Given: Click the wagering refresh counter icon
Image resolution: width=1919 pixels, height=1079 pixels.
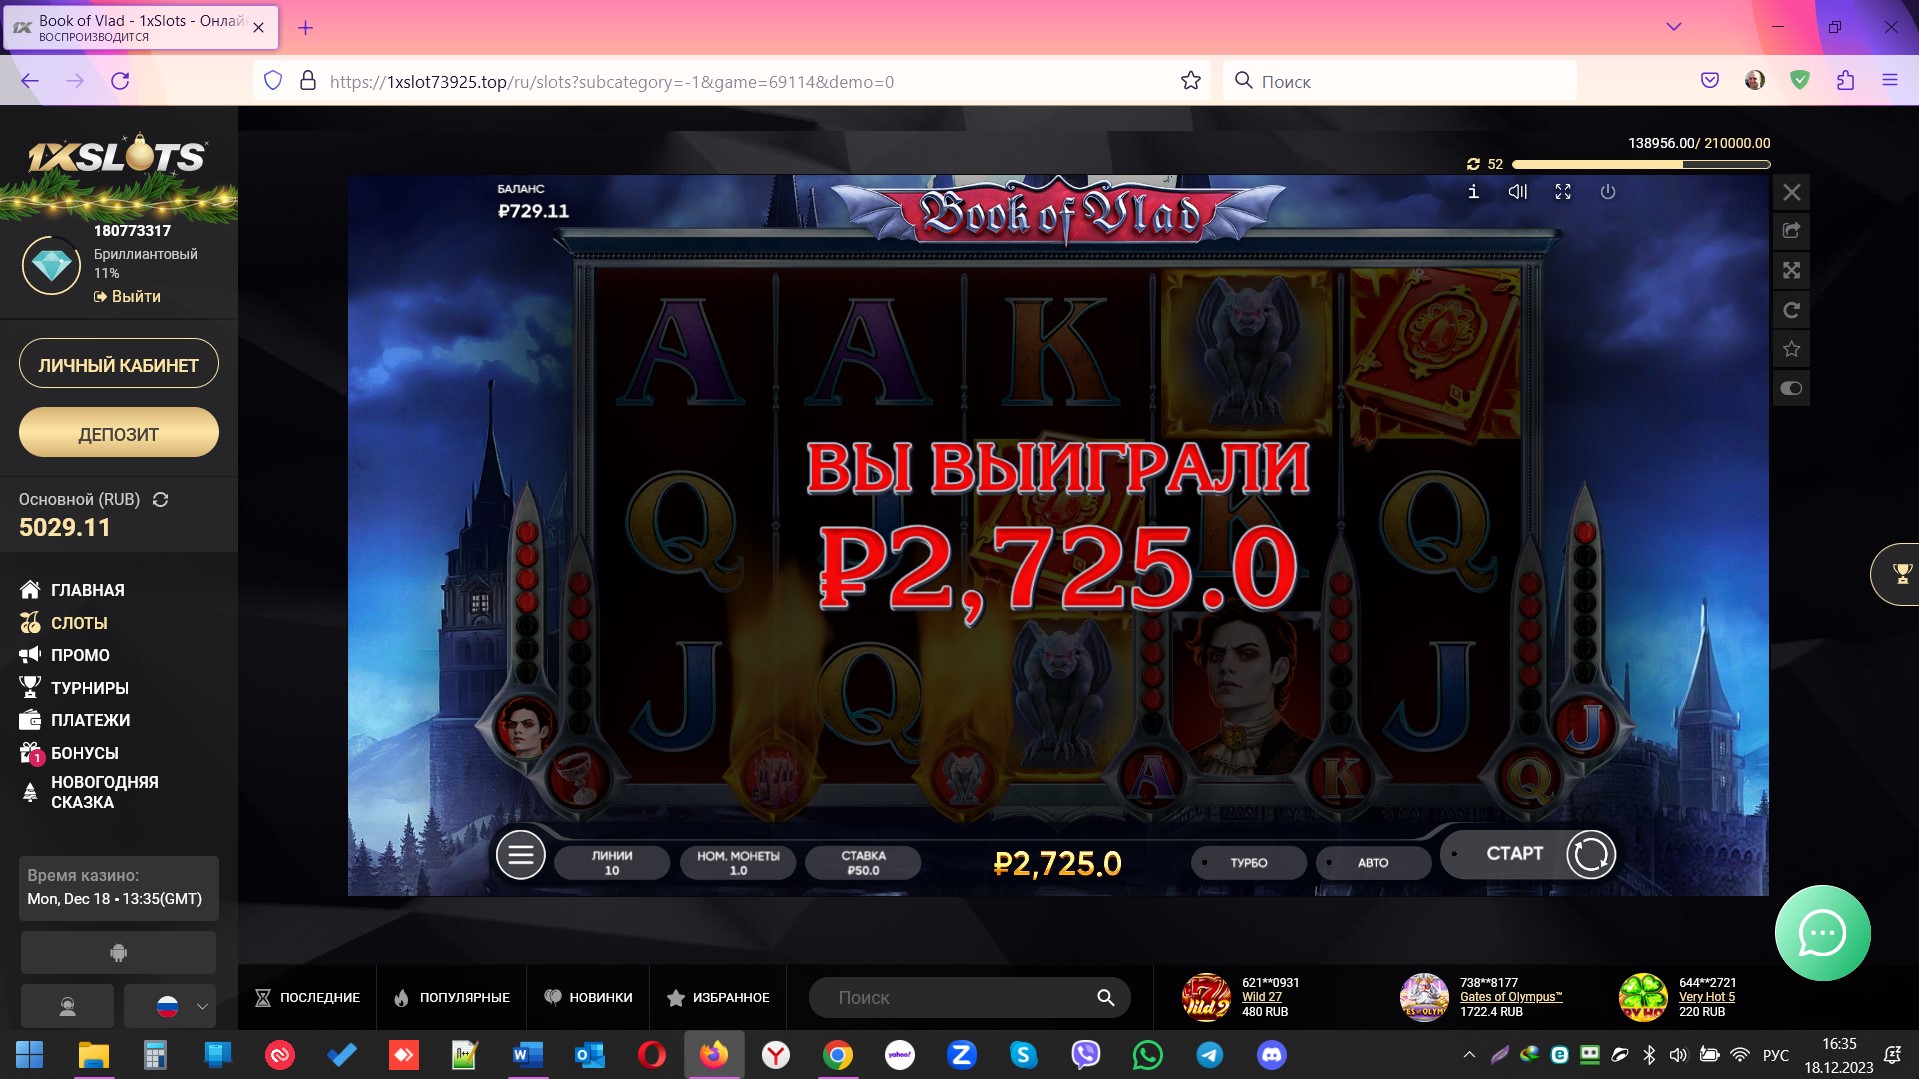Looking at the screenshot, I should click(1473, 164).
